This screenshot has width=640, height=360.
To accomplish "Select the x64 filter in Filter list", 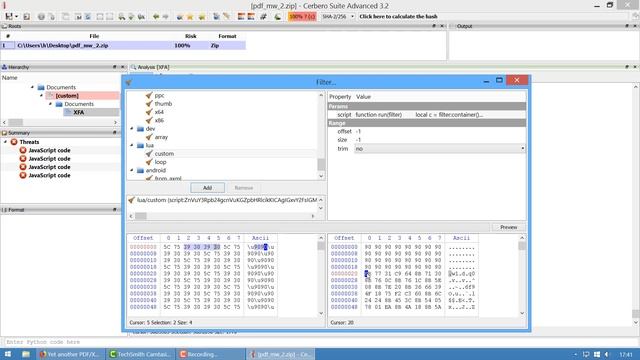I will (x=159, y=112).
